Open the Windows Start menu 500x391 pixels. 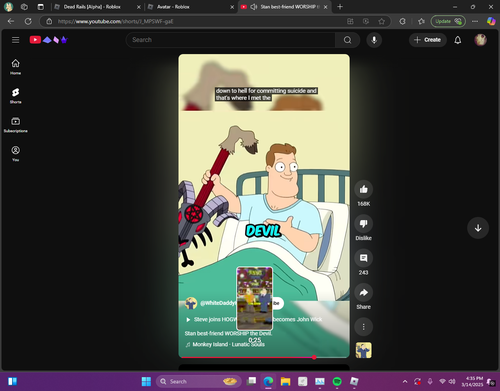[146, 381]
